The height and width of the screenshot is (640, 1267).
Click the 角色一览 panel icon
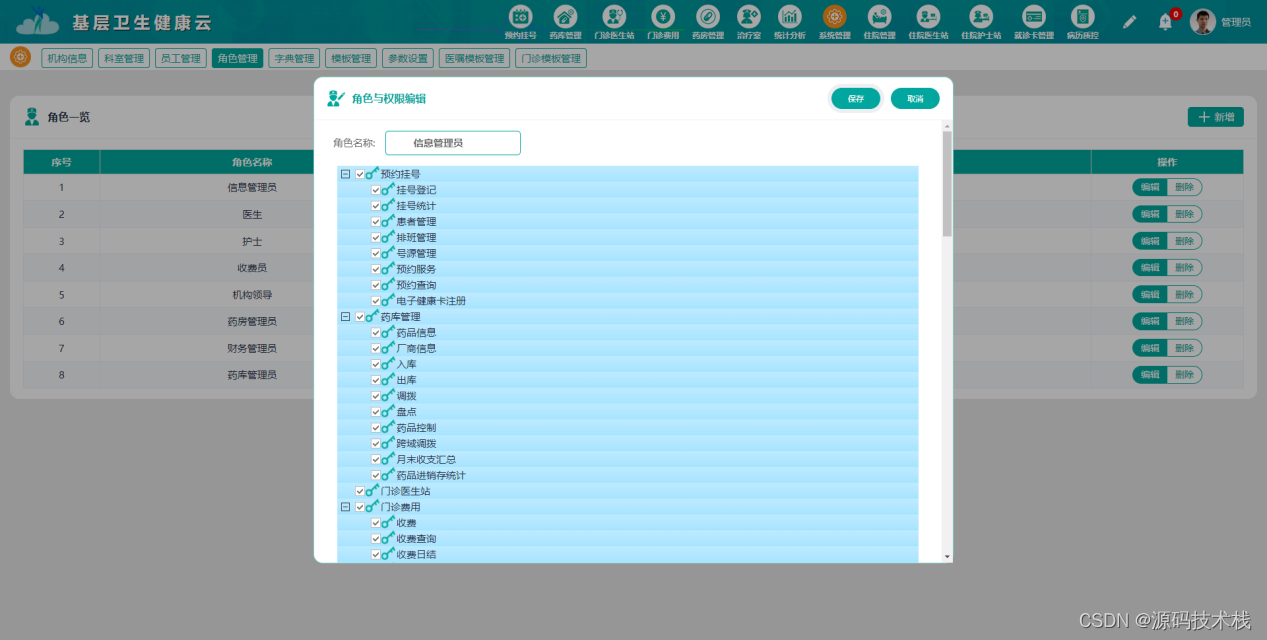tap(32, 116)
